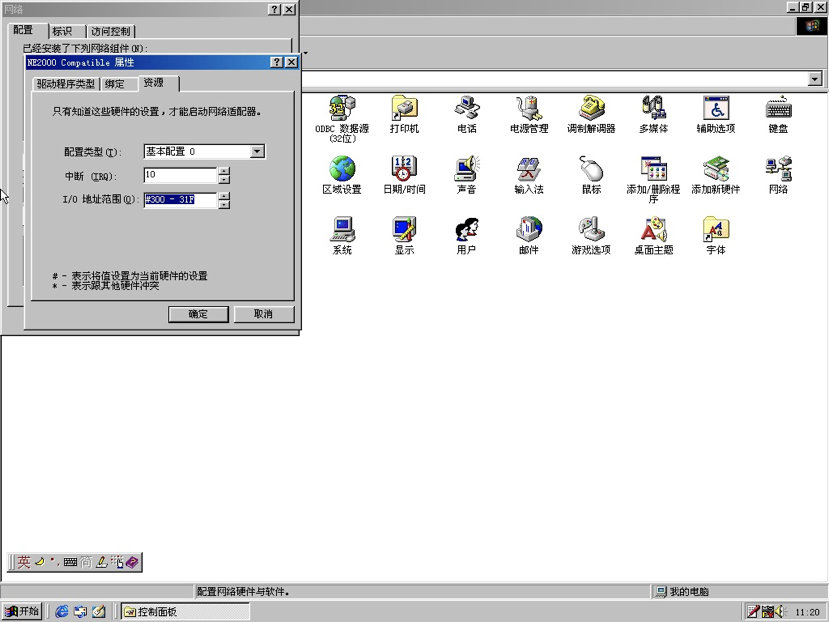The height and width of the screenshot is (622, 830).
Task: Click the 开始 (Start) button
Action: 20,610
